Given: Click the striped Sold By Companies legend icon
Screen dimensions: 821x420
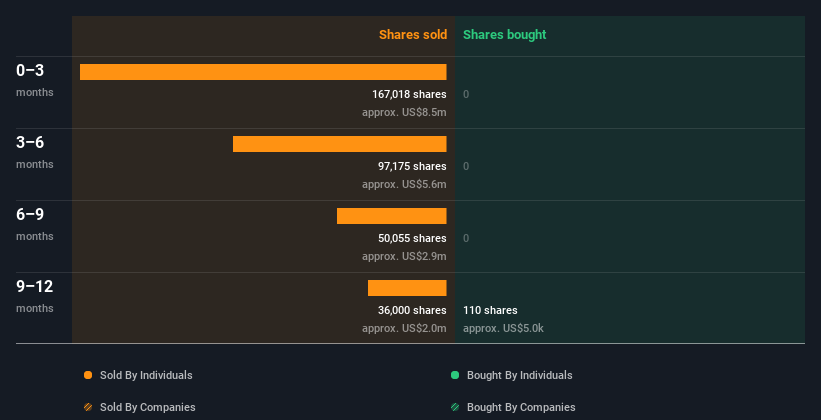Looking at the screenshot, I should tap(88, 407).
